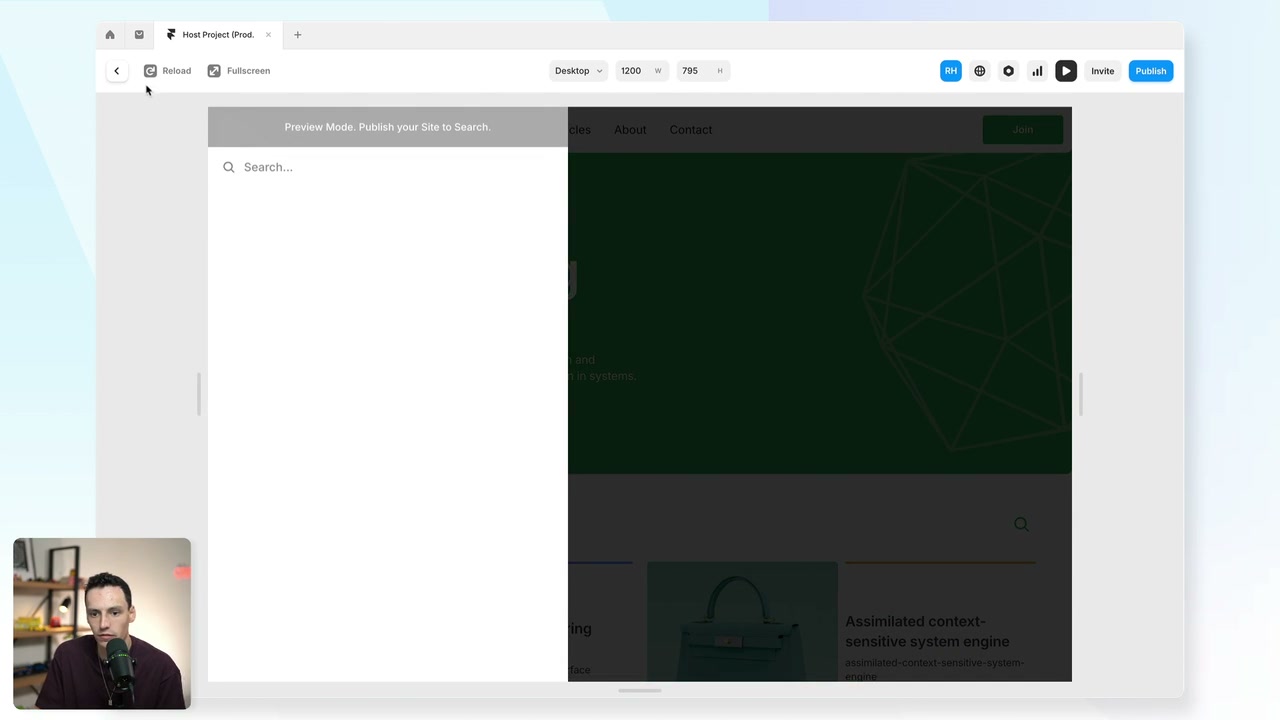Select the Host Project tab
1280x720 pixels.
coord(218,35)
